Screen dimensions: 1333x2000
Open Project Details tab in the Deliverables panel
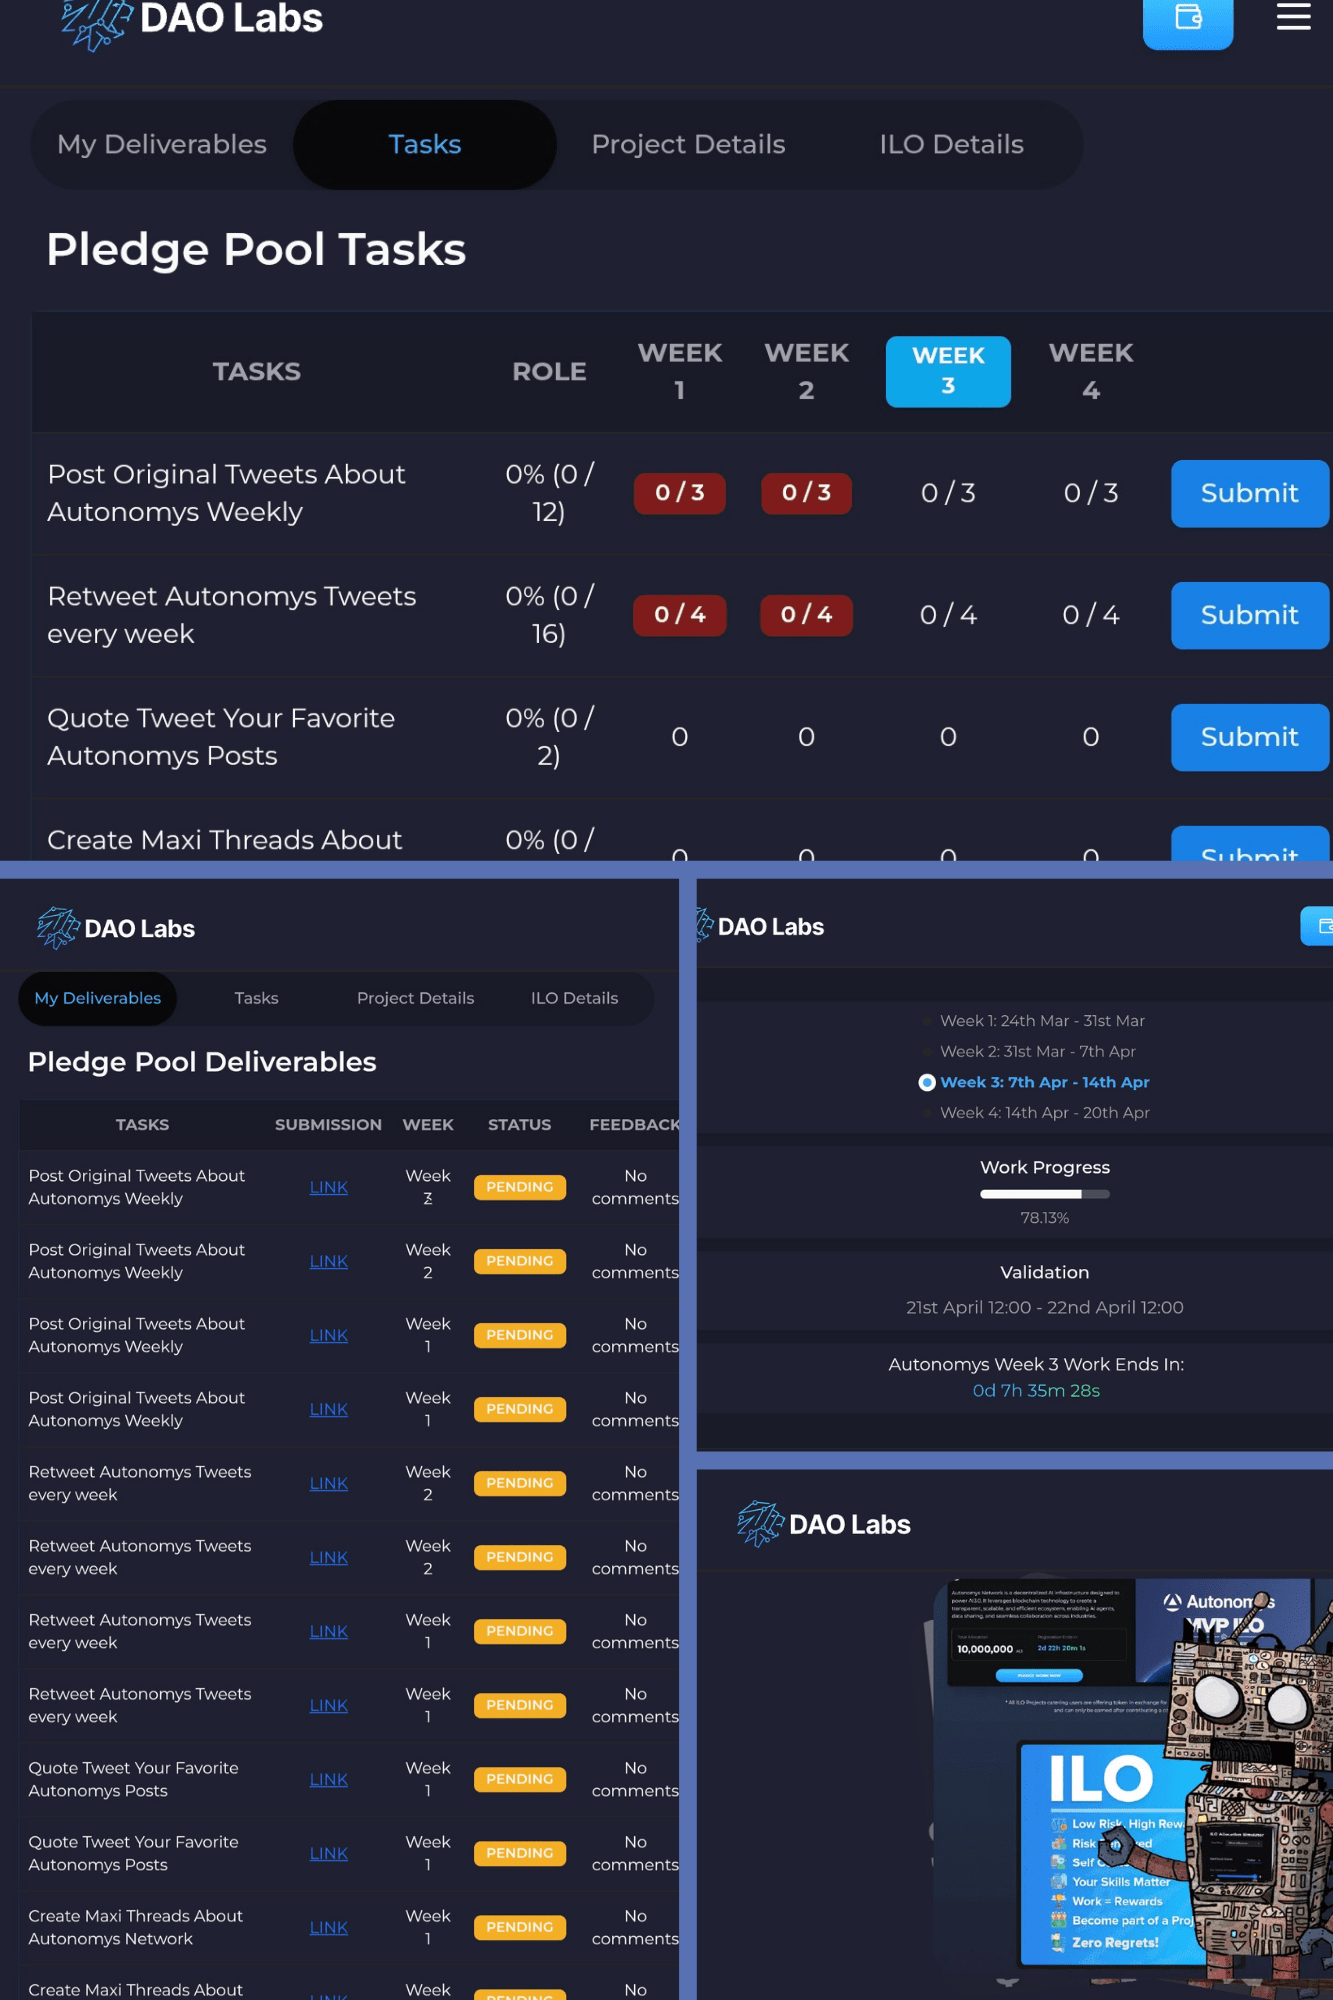click(x=415, y=998)
